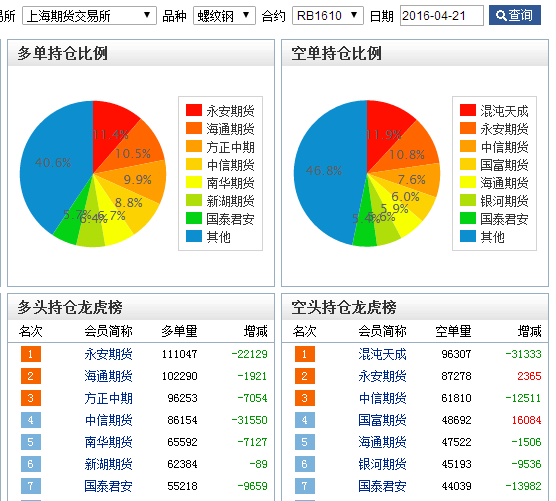Click the date field showing 2016-04-21

point(442,16)
